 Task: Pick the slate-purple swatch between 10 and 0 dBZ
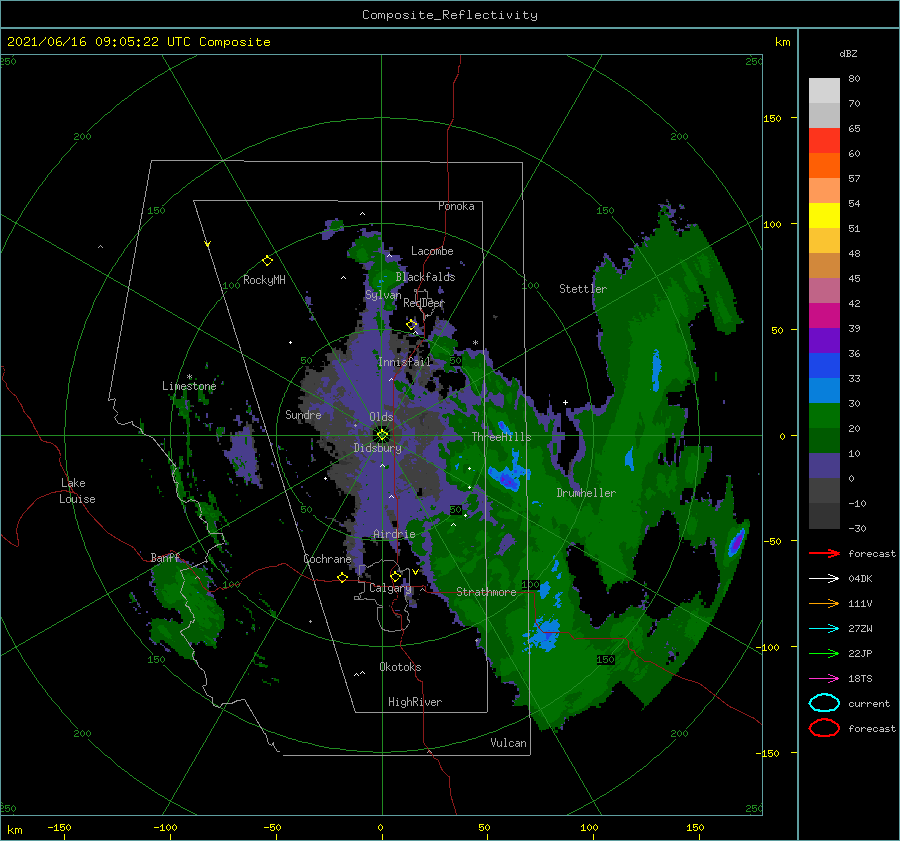click(824, 466)
